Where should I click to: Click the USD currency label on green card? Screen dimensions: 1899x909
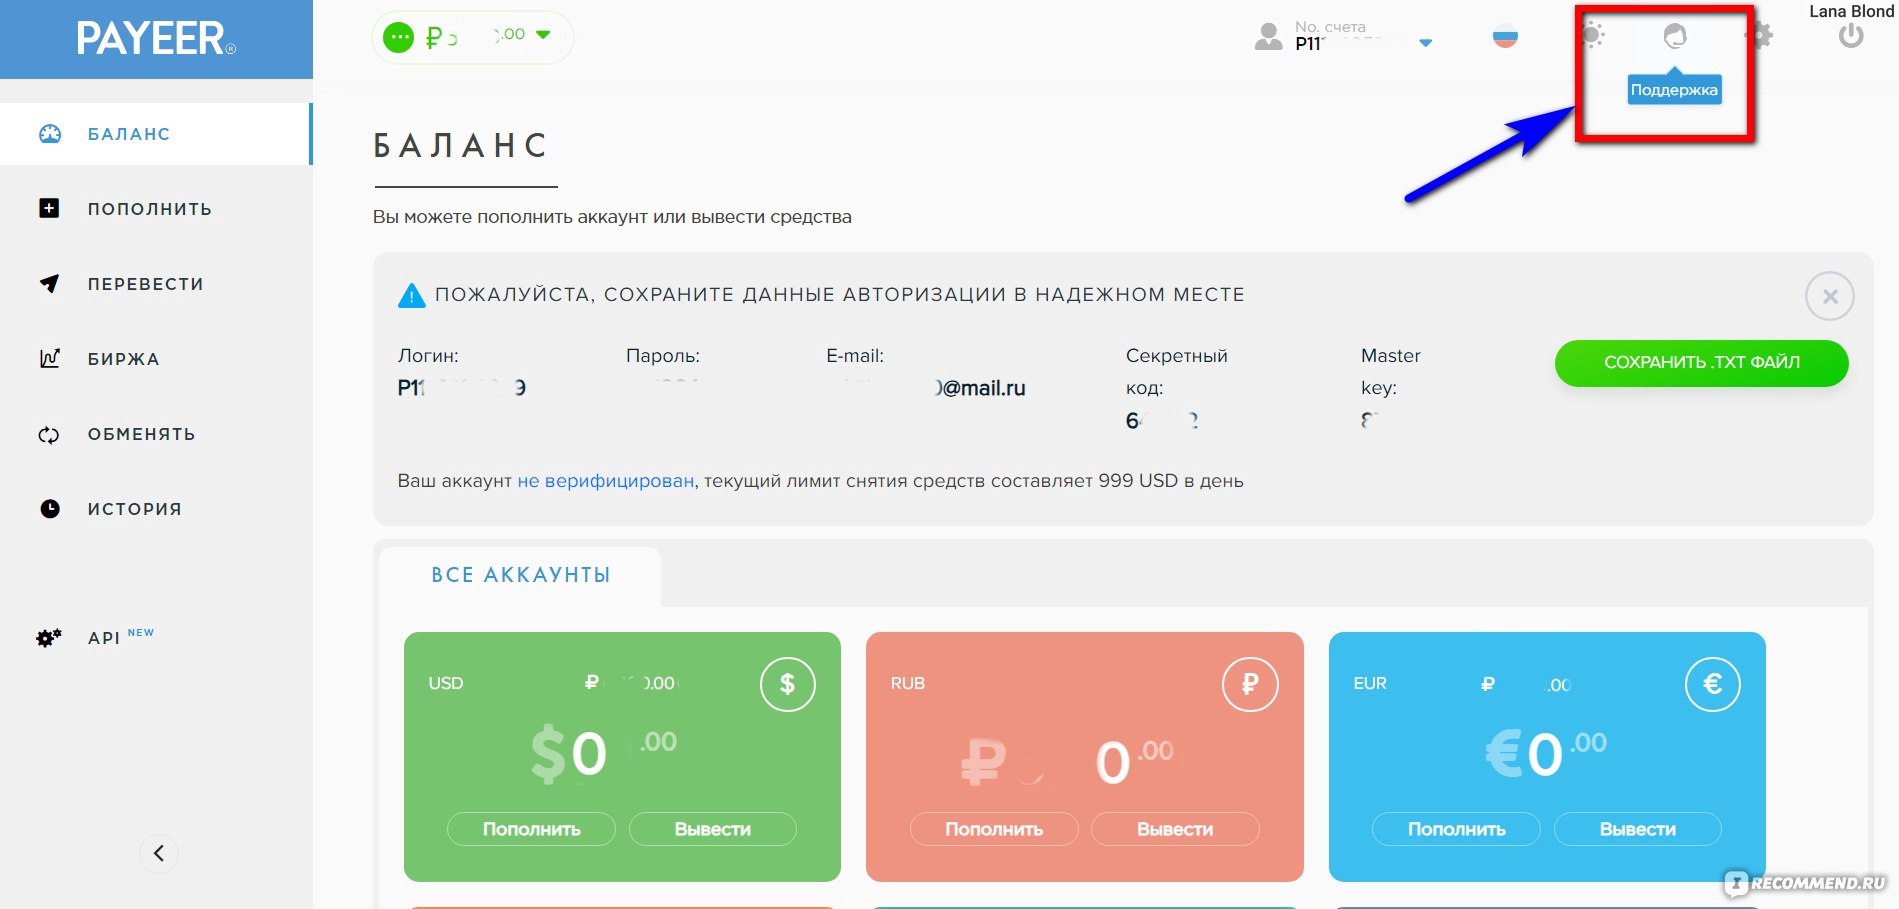point(445,683)
